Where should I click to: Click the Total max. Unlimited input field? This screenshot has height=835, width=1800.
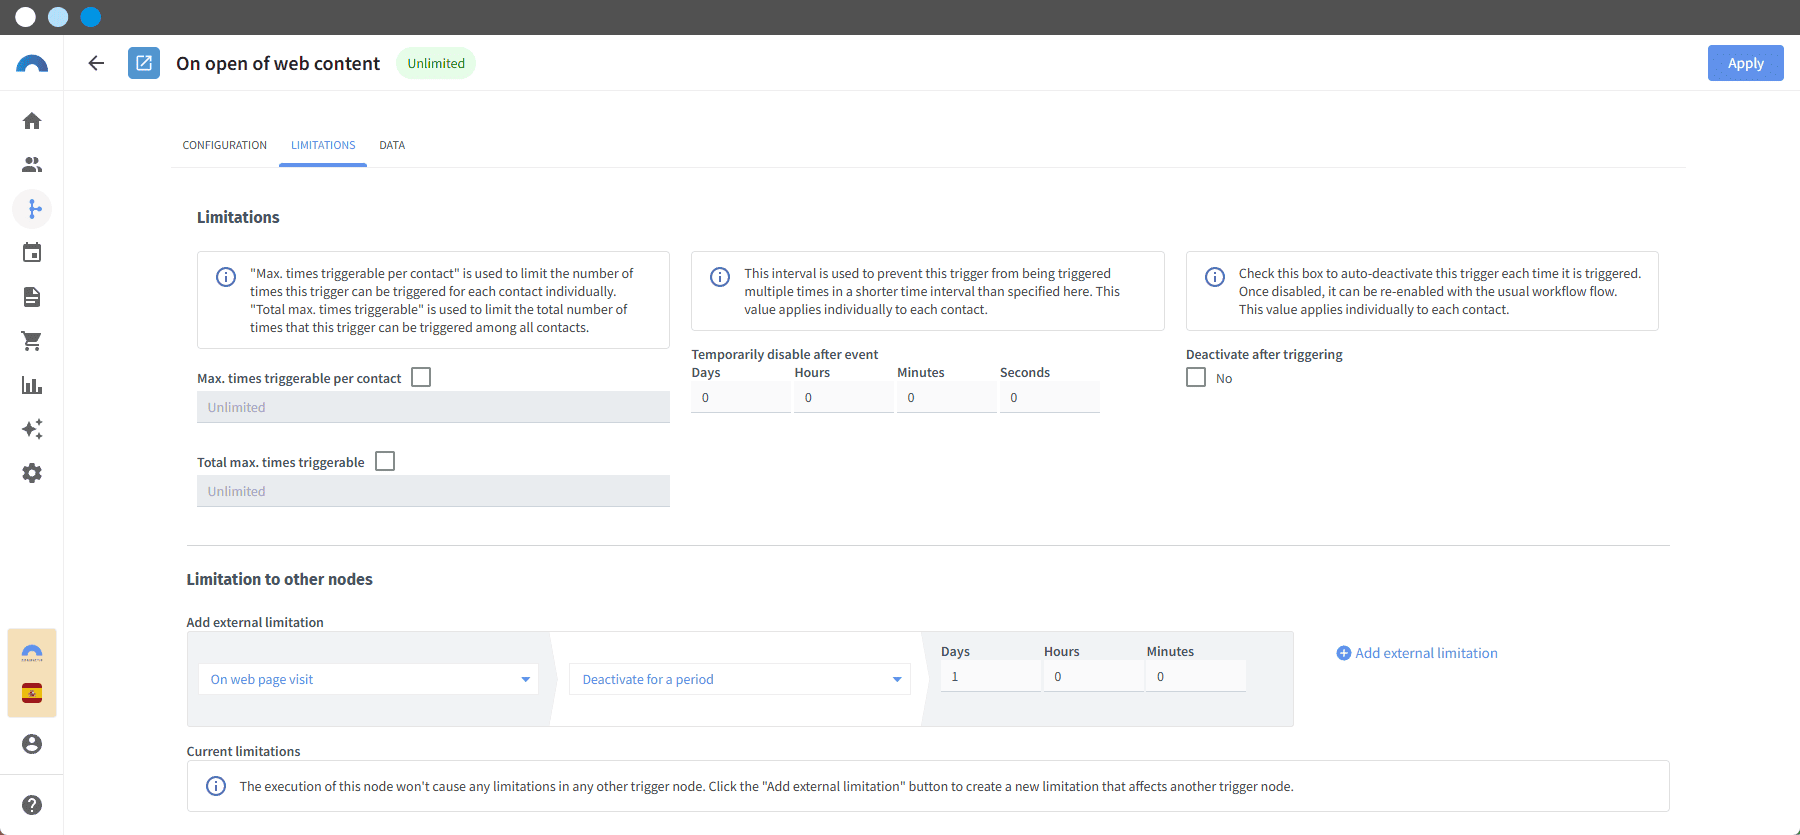pyautogui.click(x=433, y=491)
